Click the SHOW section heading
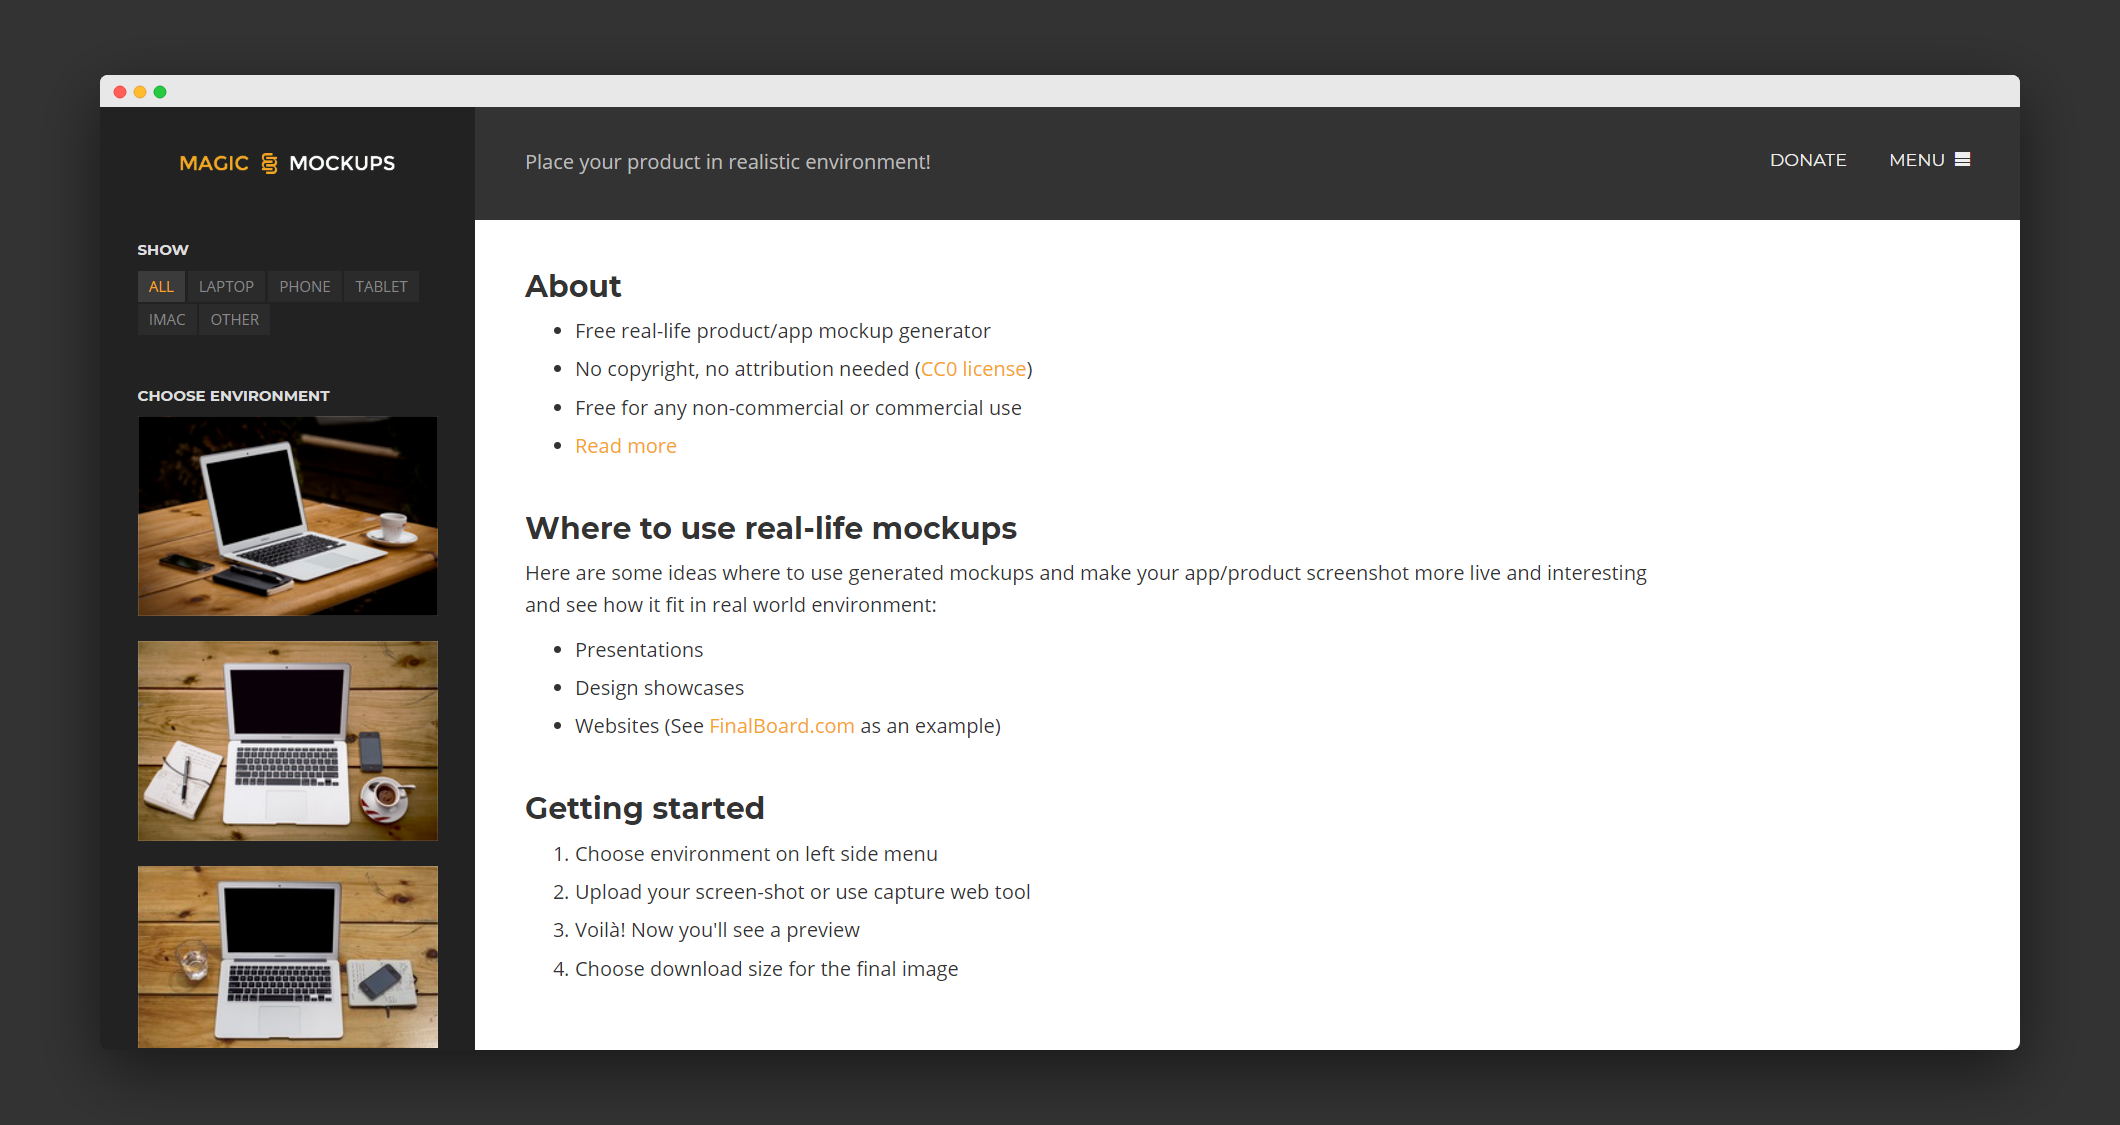 coord(162,249)
